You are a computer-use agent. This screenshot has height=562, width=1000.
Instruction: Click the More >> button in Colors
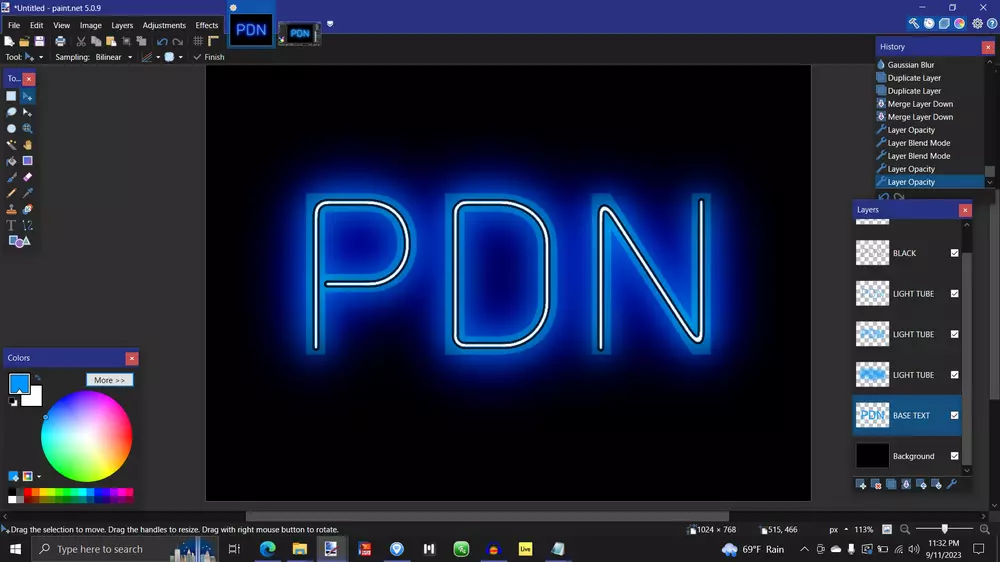point(110,380)
